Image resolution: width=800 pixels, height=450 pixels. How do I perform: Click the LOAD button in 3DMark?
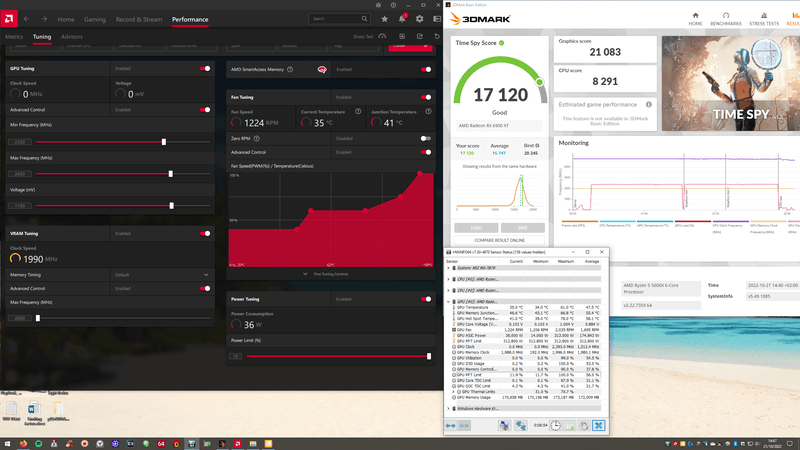(476, 228)
